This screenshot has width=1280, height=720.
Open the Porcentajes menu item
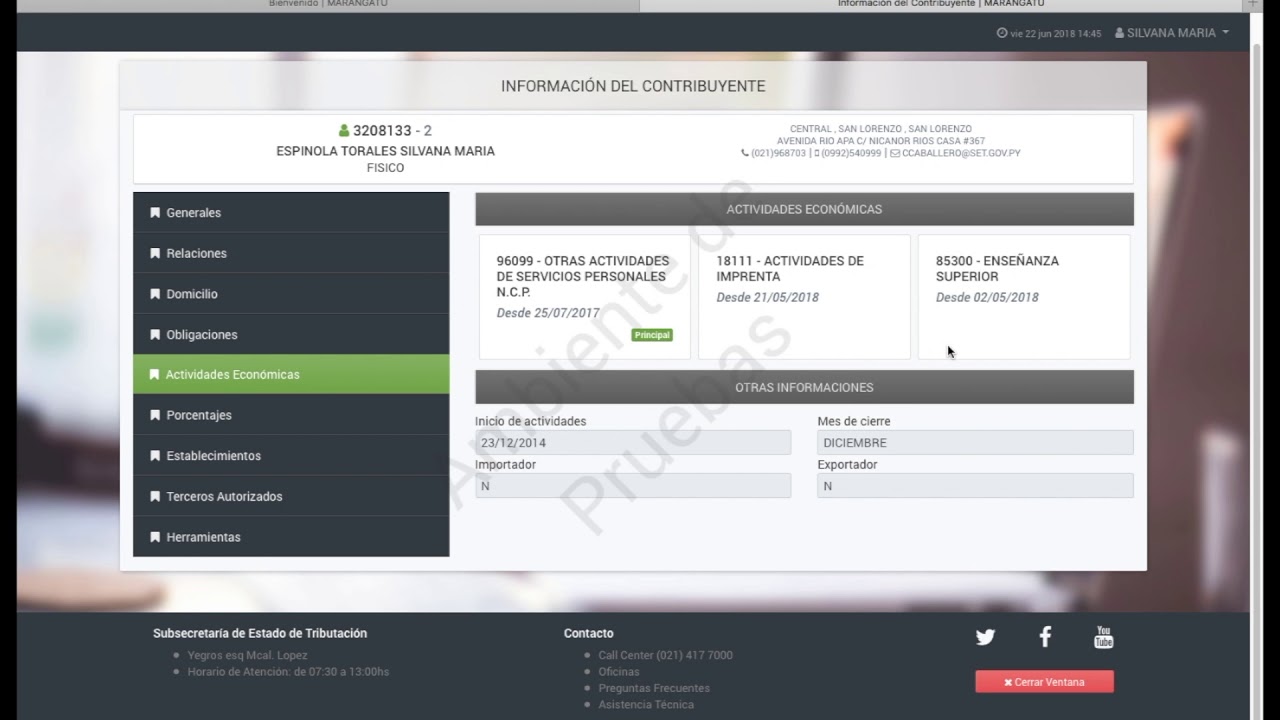pos(199,415)
